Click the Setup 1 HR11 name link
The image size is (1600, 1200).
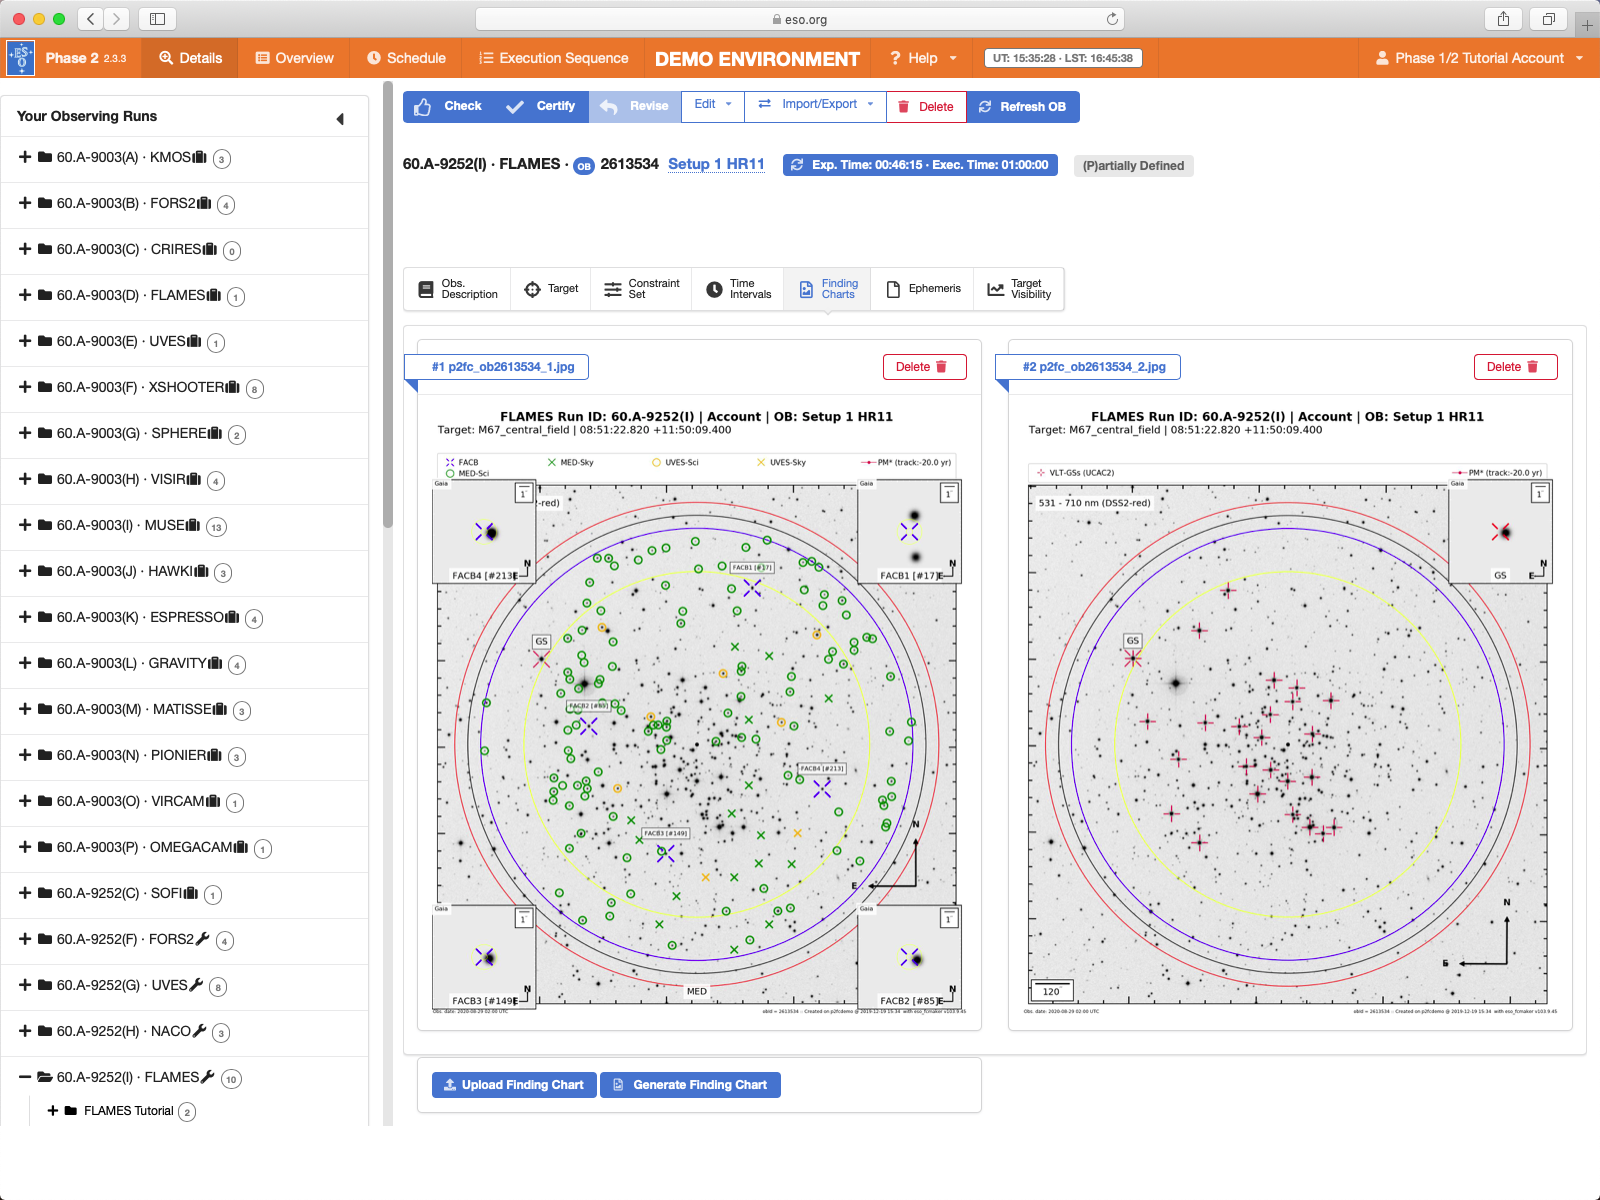tap(716, 165)
